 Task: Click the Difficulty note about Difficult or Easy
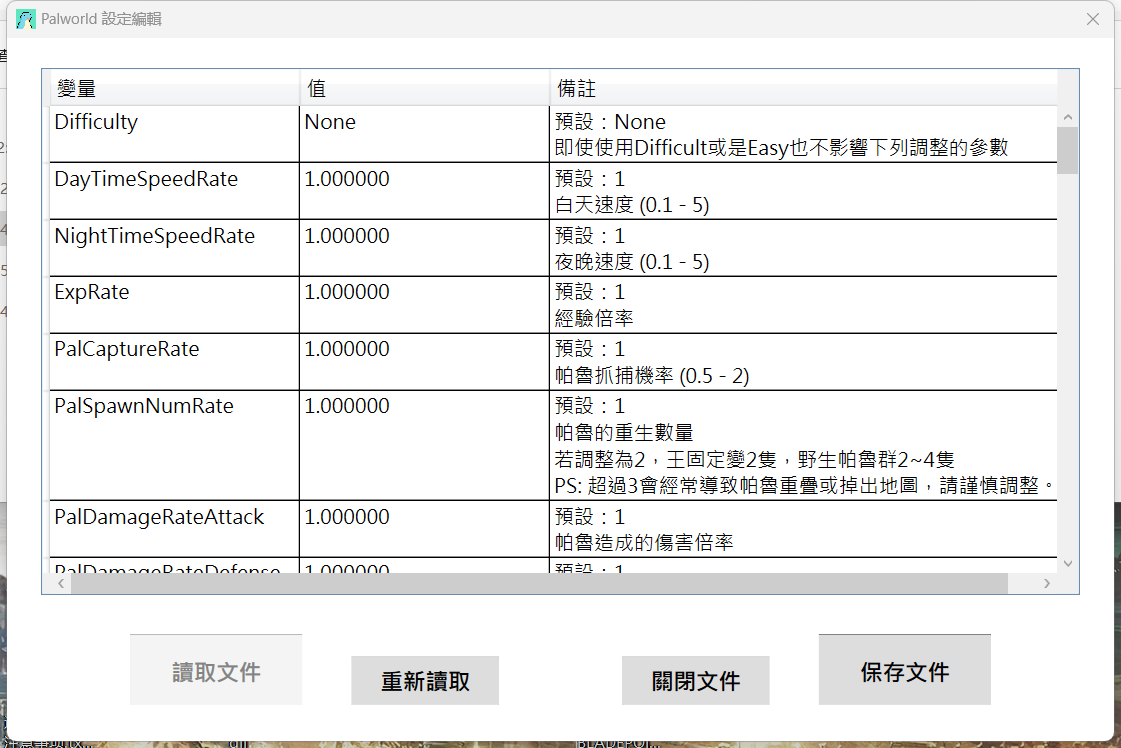point(781,148)
